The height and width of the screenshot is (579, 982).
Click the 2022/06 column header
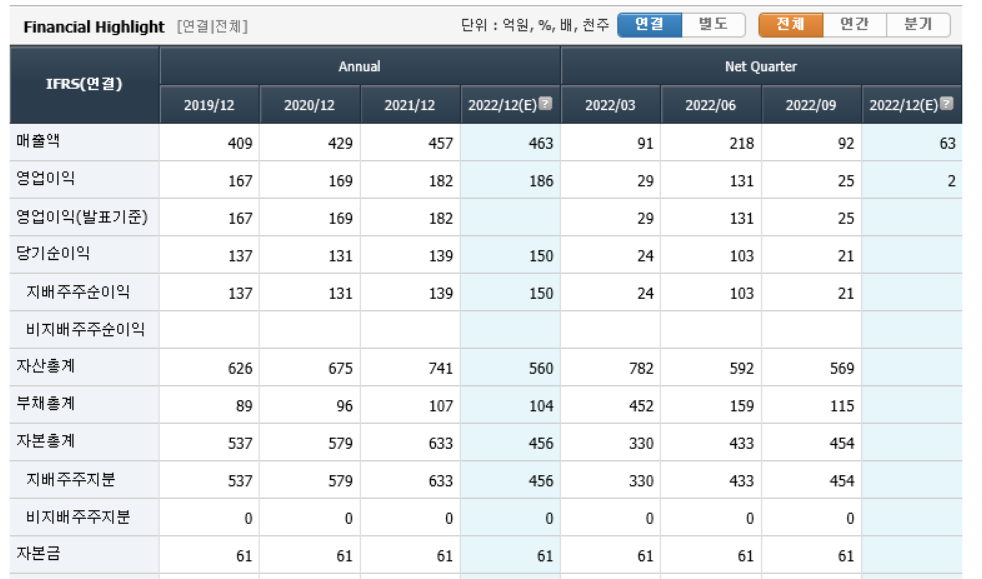[x=710, y=105]
